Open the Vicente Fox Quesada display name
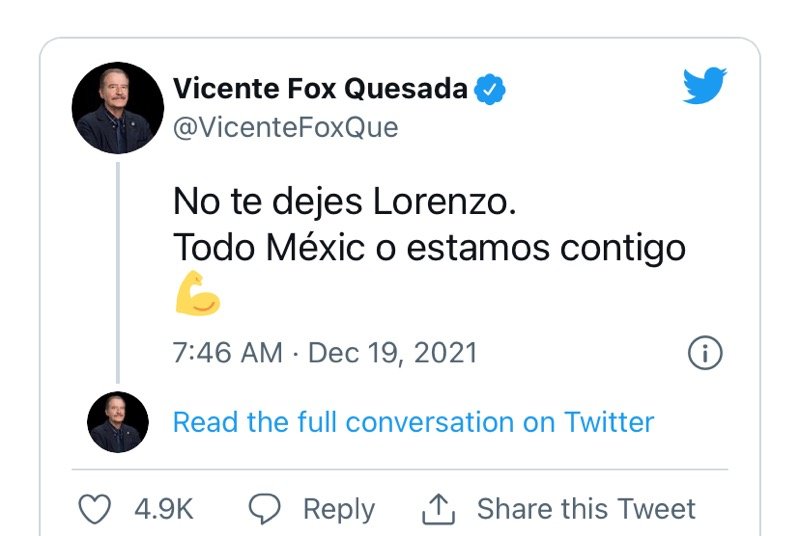800x536 pixels. 320,88
